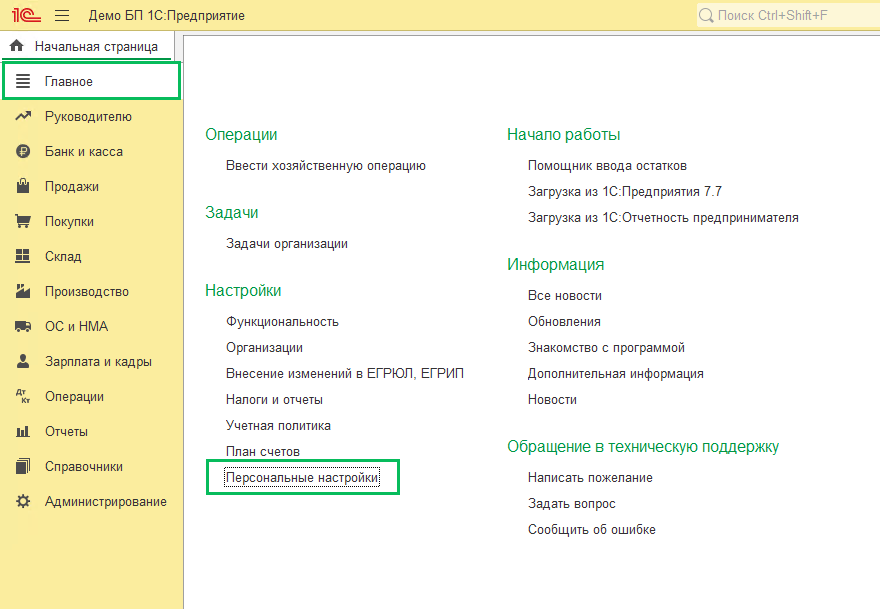Switch to the Покупки section
The width and height of the screenshot is (880, 609).
pos(91,221)
